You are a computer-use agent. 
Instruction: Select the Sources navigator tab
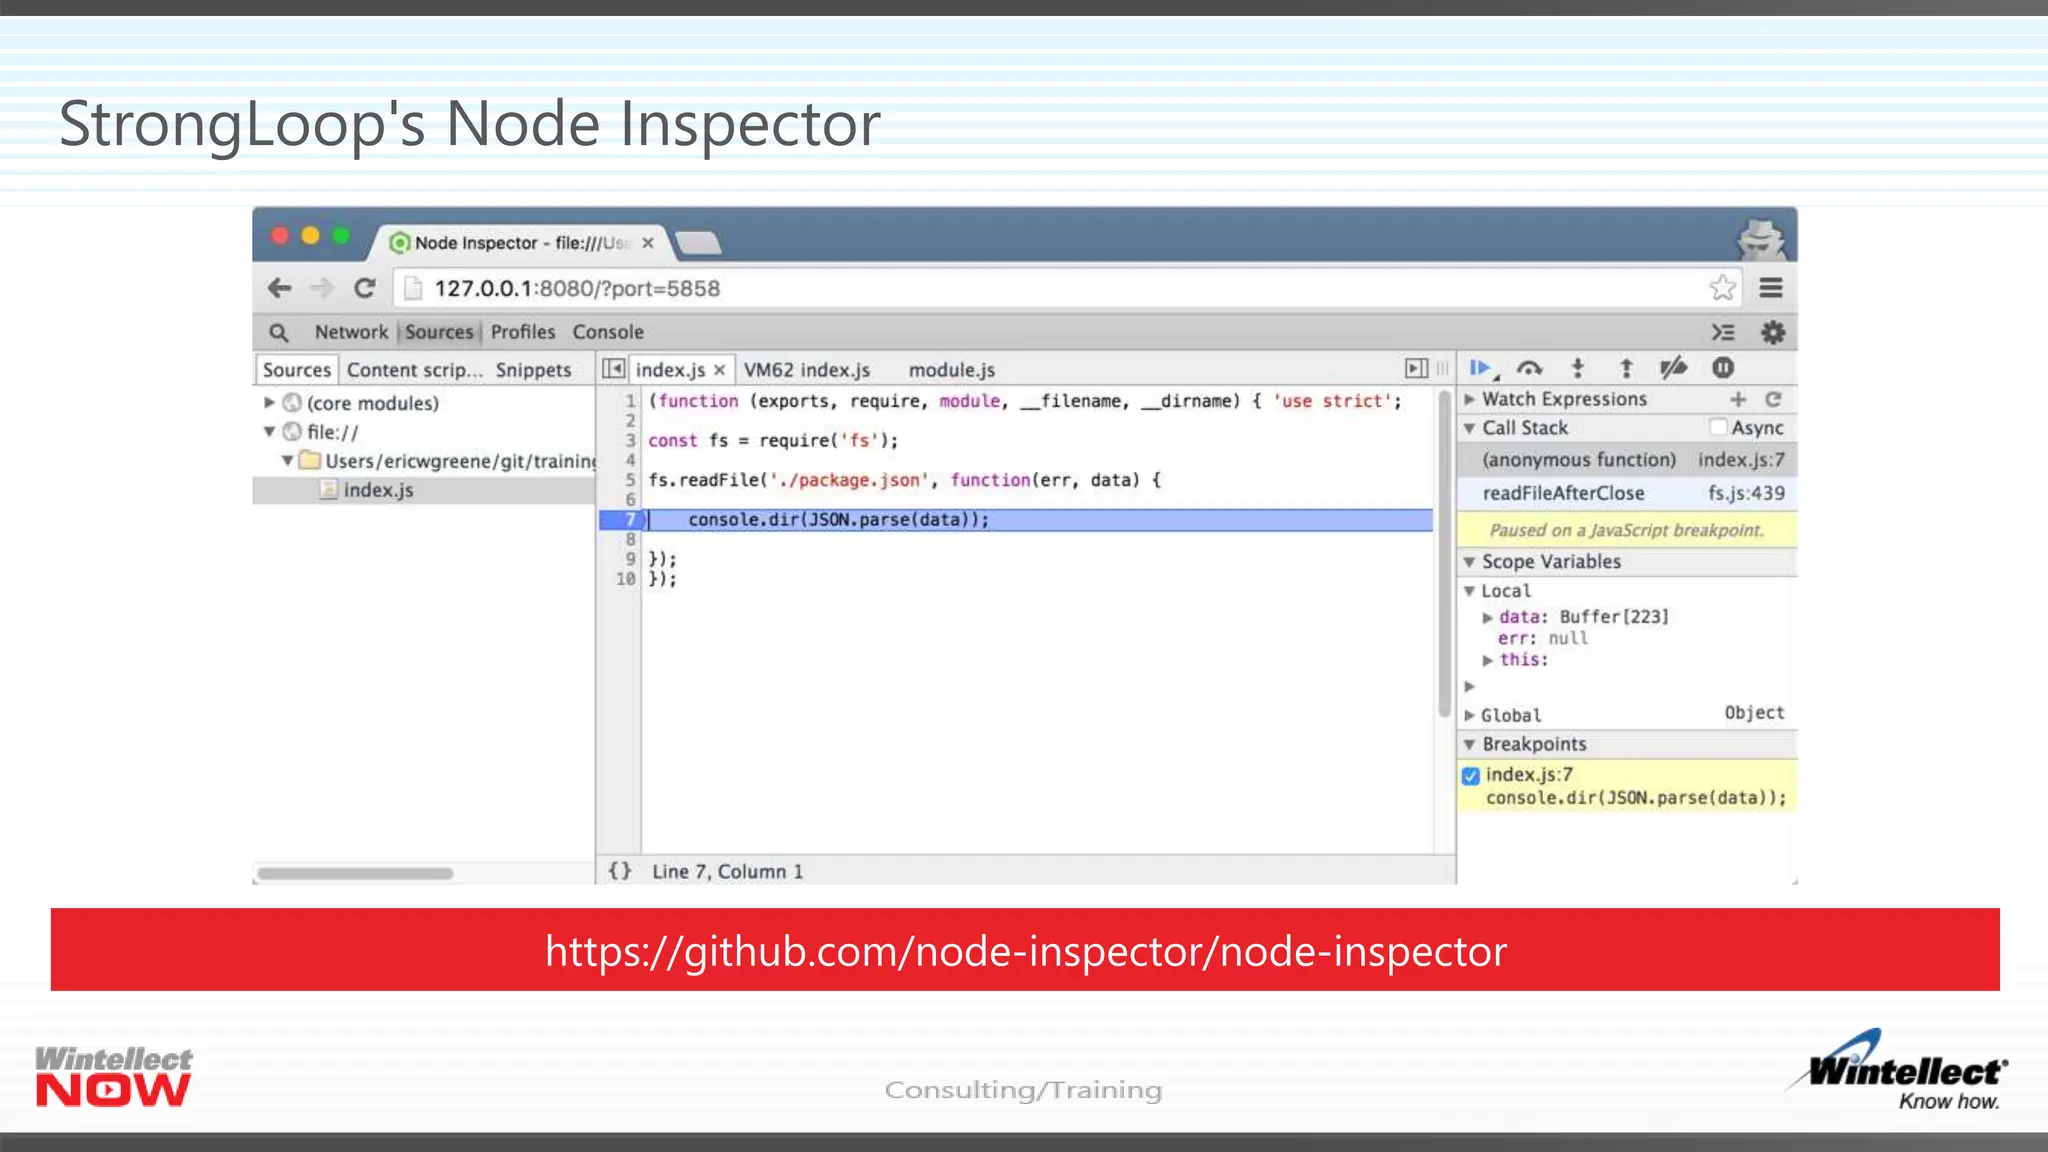pos(297,370)
